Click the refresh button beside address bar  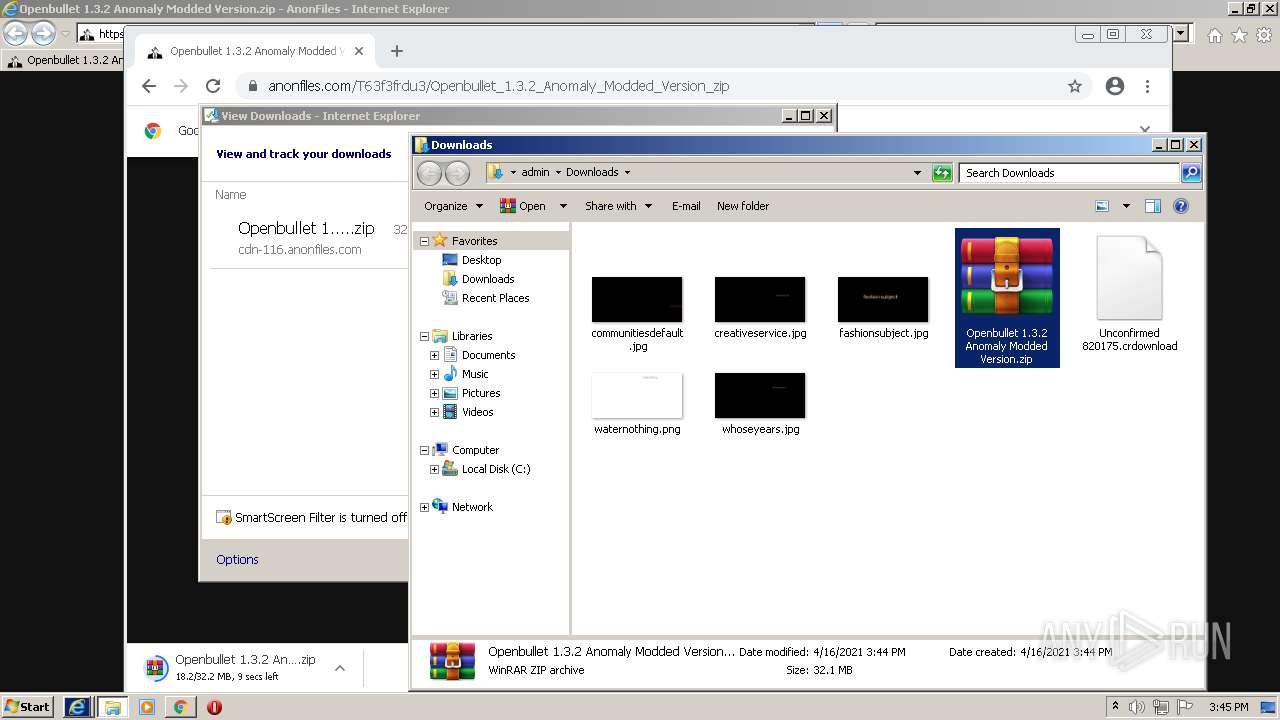click(x=942, y=173)
